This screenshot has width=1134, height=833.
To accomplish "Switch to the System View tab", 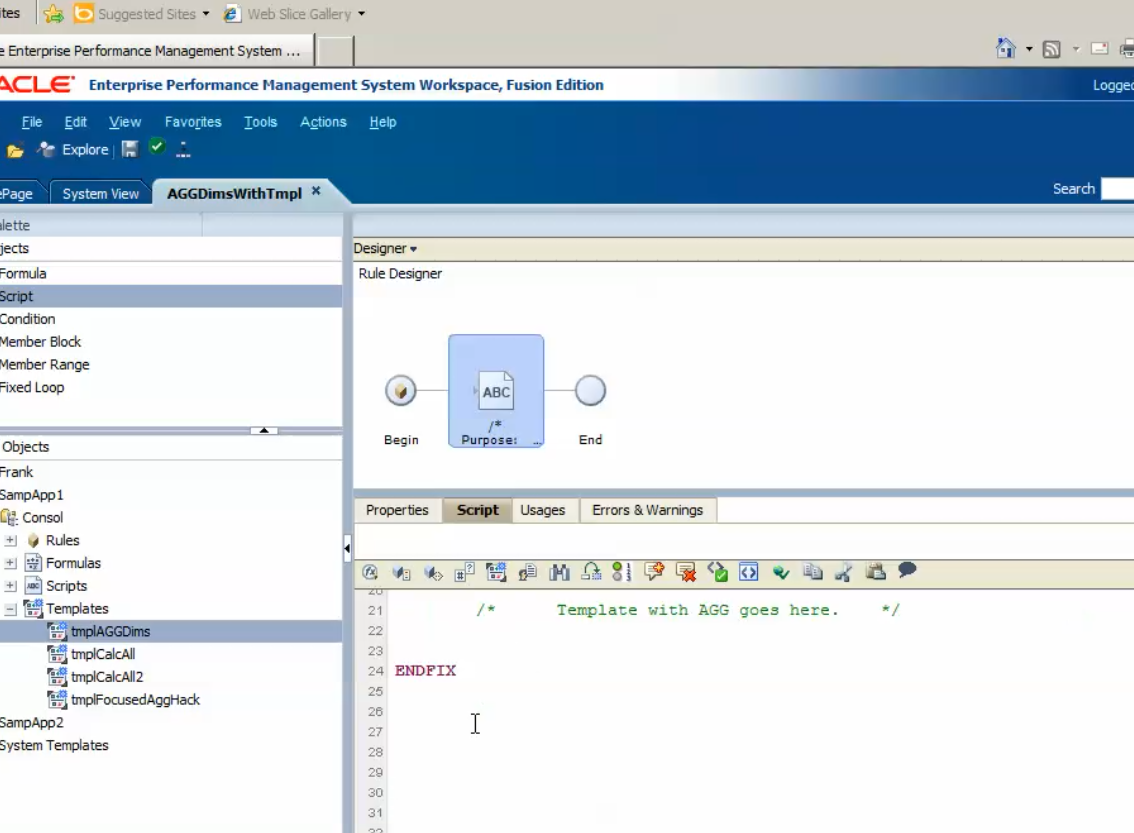I will coord(101,194).
